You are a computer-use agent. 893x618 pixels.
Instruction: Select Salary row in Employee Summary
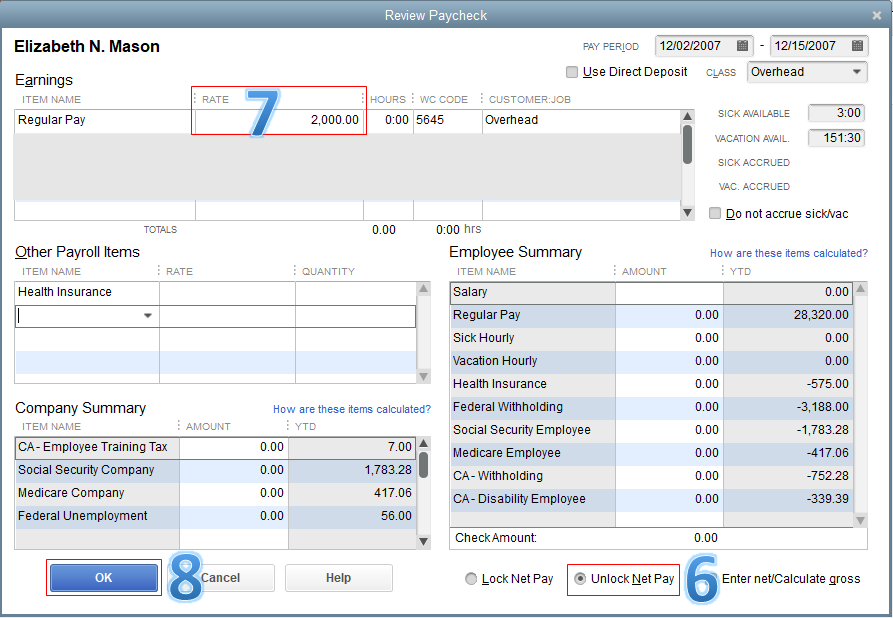click(652, 292)
